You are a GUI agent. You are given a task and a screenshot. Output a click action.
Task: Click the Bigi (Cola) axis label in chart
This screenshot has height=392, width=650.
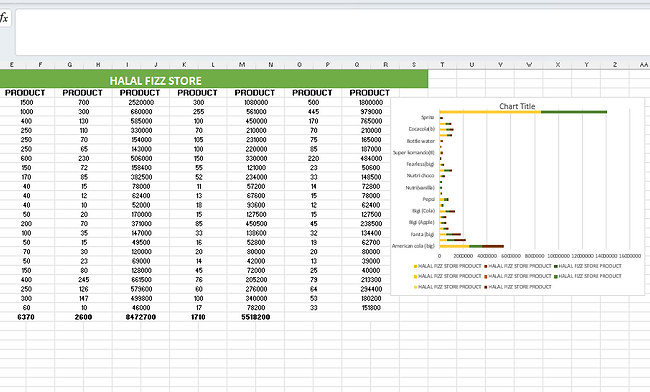tap(423, 211)
